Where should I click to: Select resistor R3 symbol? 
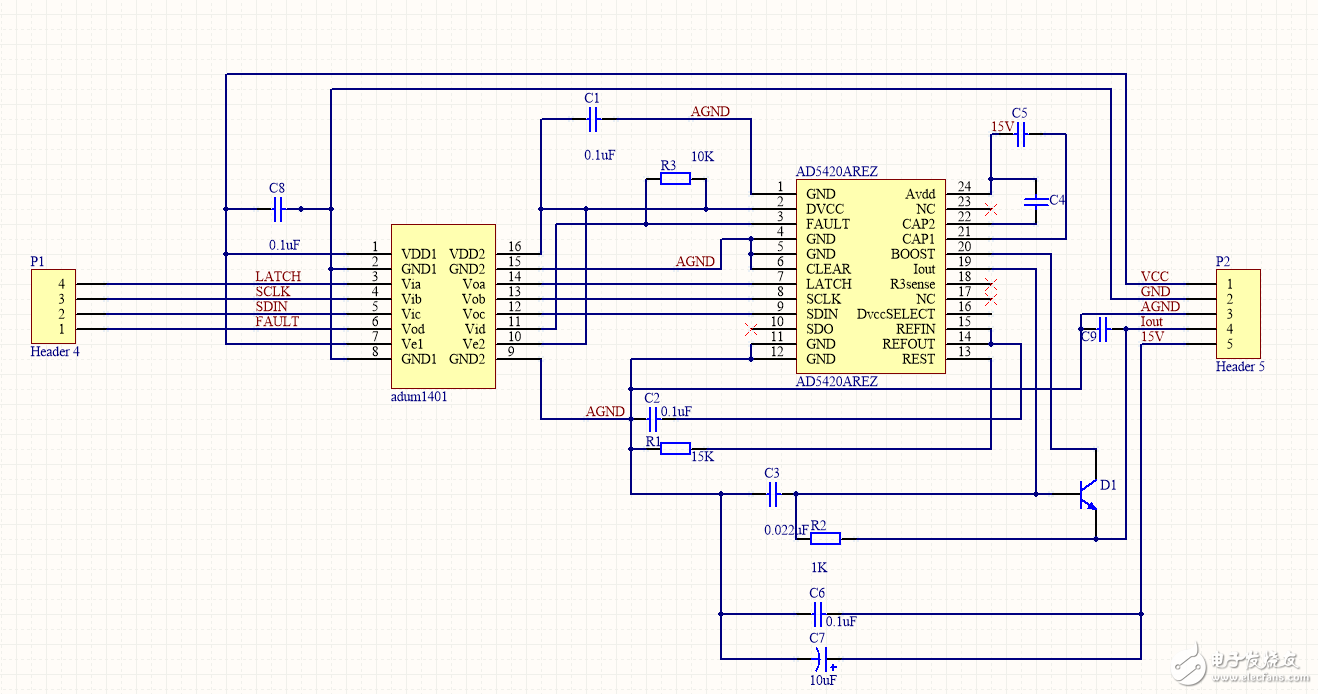(675, 179)
